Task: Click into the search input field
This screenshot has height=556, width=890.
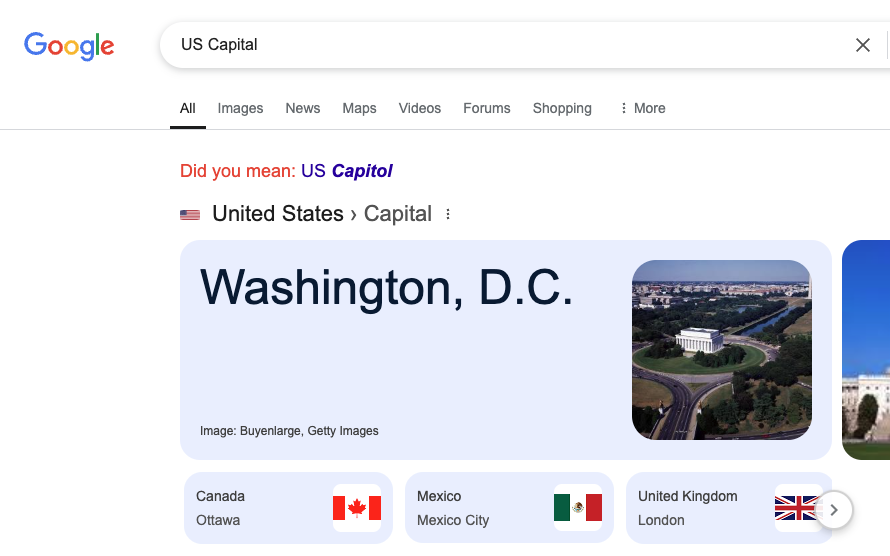Action: tap(500, 45)
